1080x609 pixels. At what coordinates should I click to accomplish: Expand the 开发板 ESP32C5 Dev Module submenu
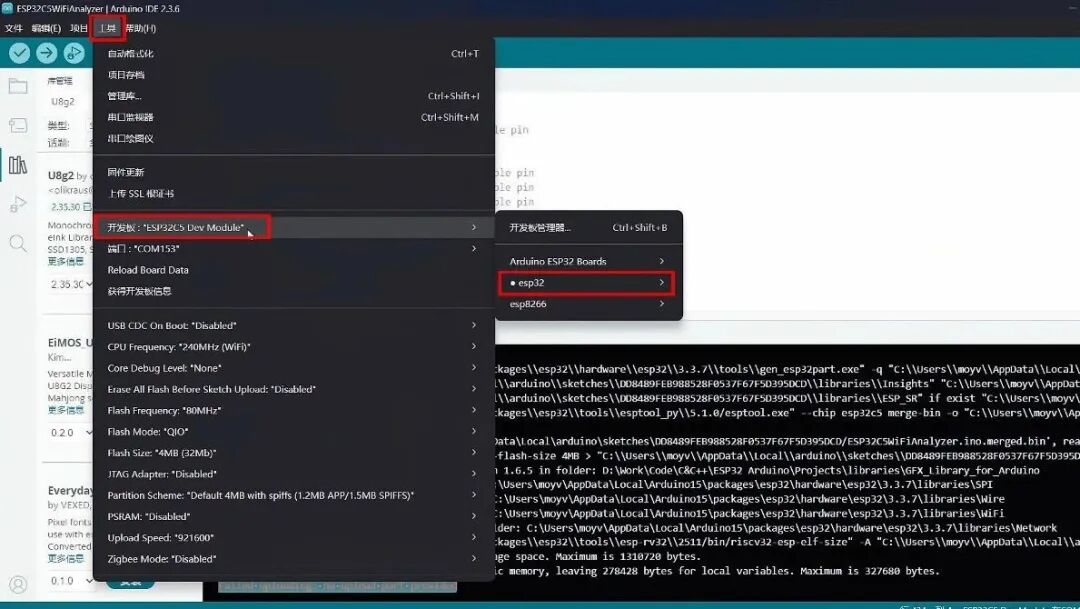[293, 227]
